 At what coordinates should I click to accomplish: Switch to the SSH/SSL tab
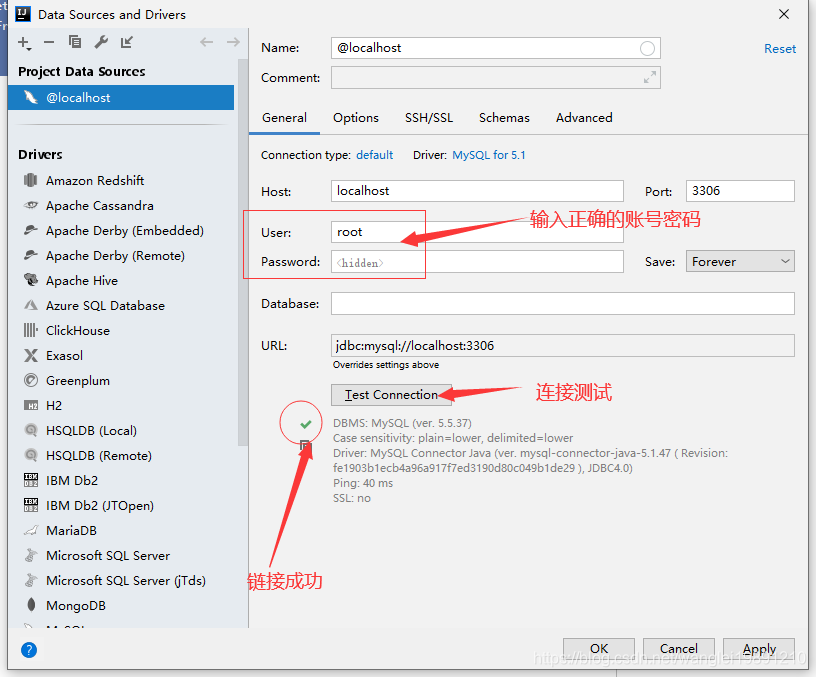coord(429,118)
